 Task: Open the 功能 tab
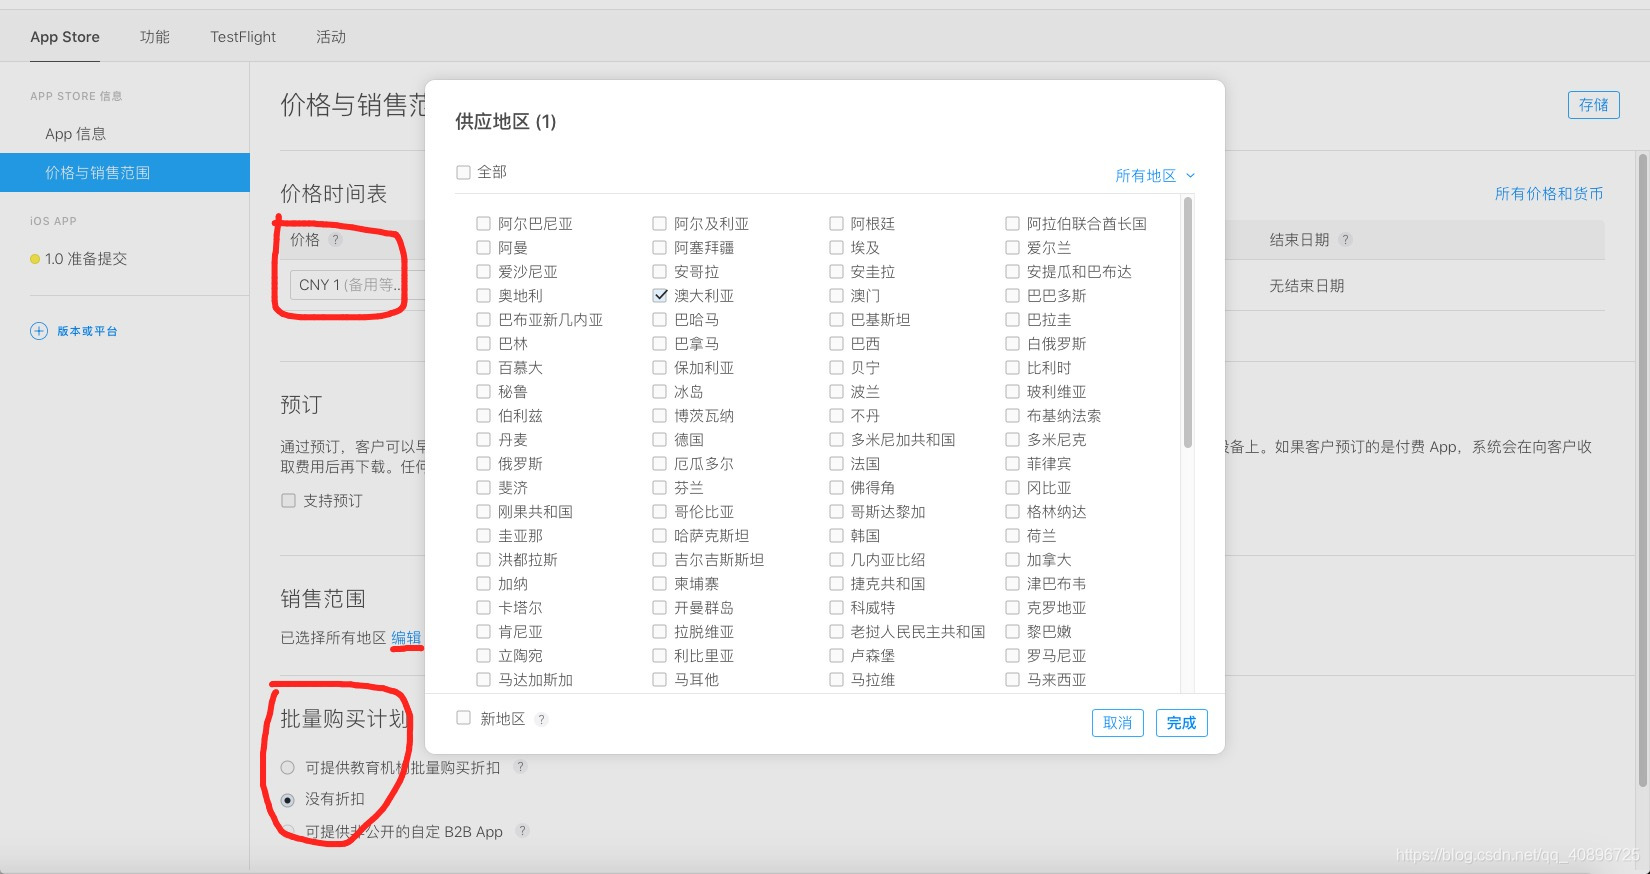155,37
